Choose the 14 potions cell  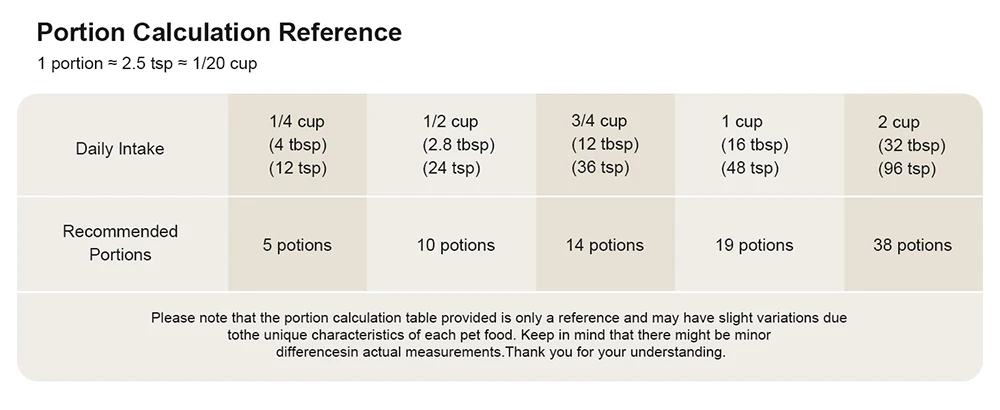[x=603, y=245]
